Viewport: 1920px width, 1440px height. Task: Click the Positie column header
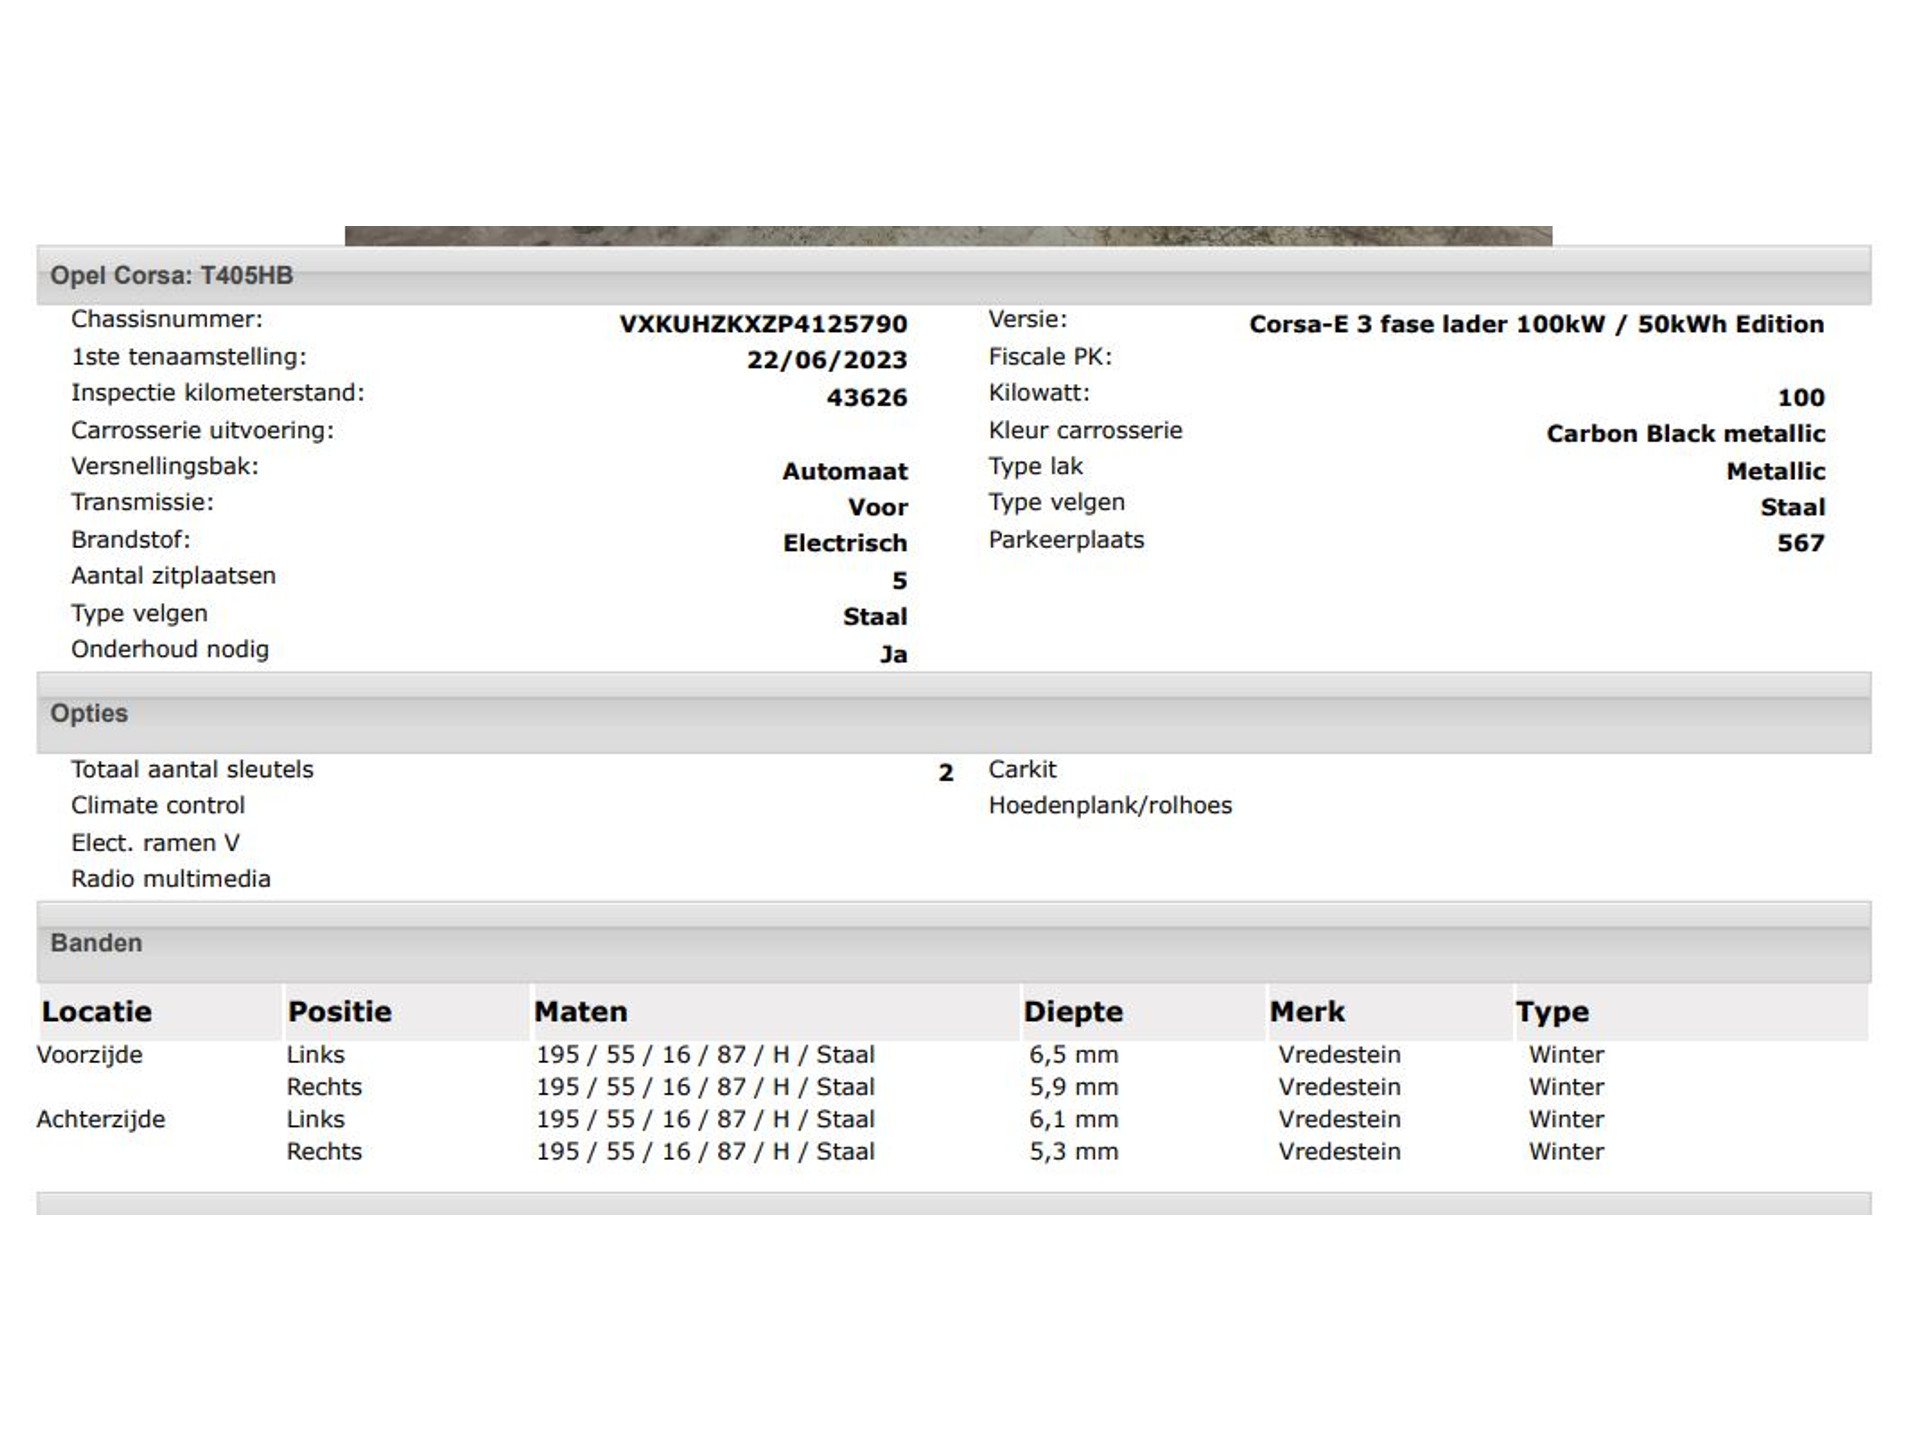click(339, 1011)
